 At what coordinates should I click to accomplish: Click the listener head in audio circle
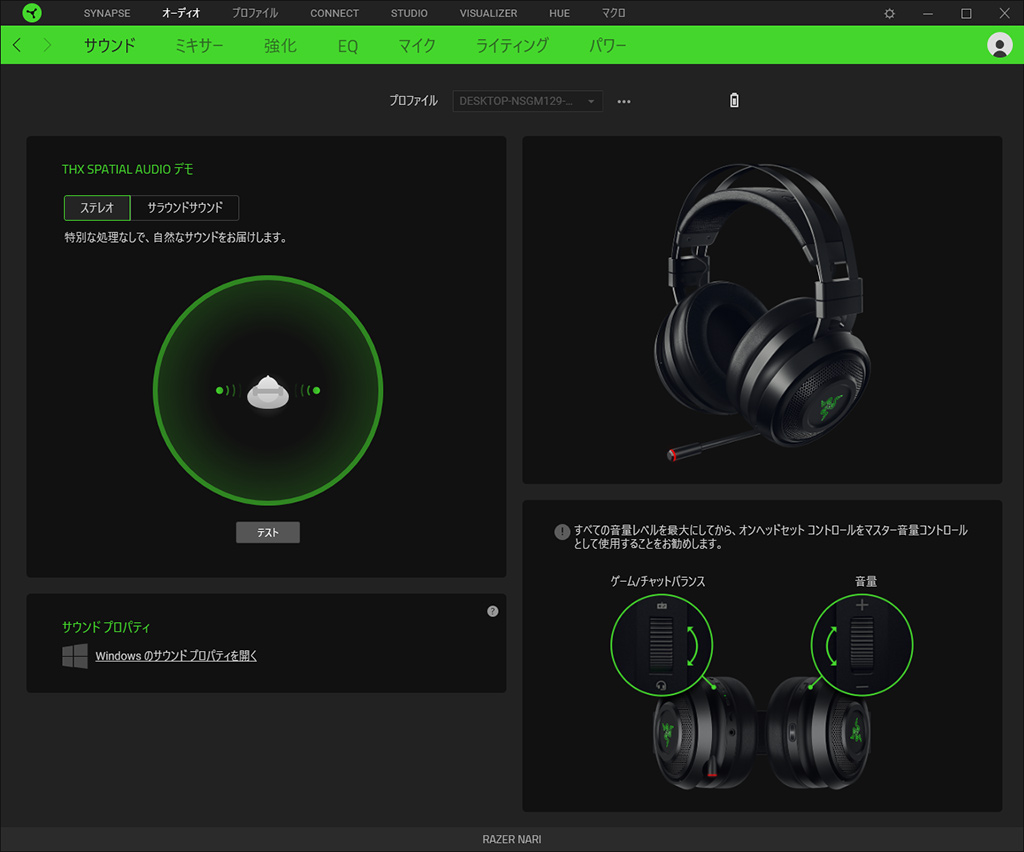pyautogui.click(x=268, y=392)
